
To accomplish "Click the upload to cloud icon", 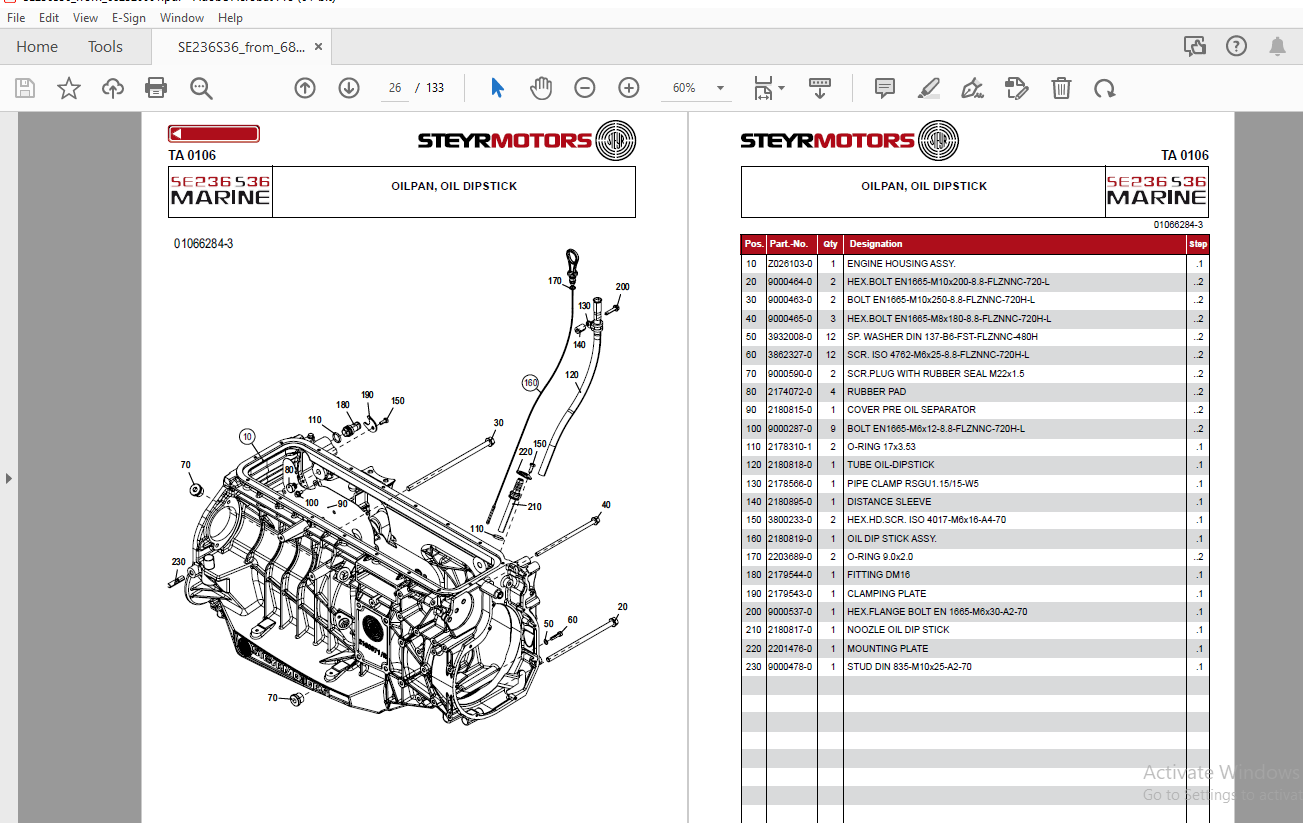I will 113,88.
